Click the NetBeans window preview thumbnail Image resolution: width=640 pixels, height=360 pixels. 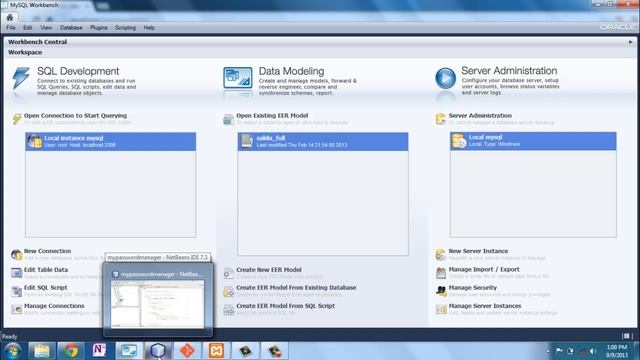[x=158, y=304]
